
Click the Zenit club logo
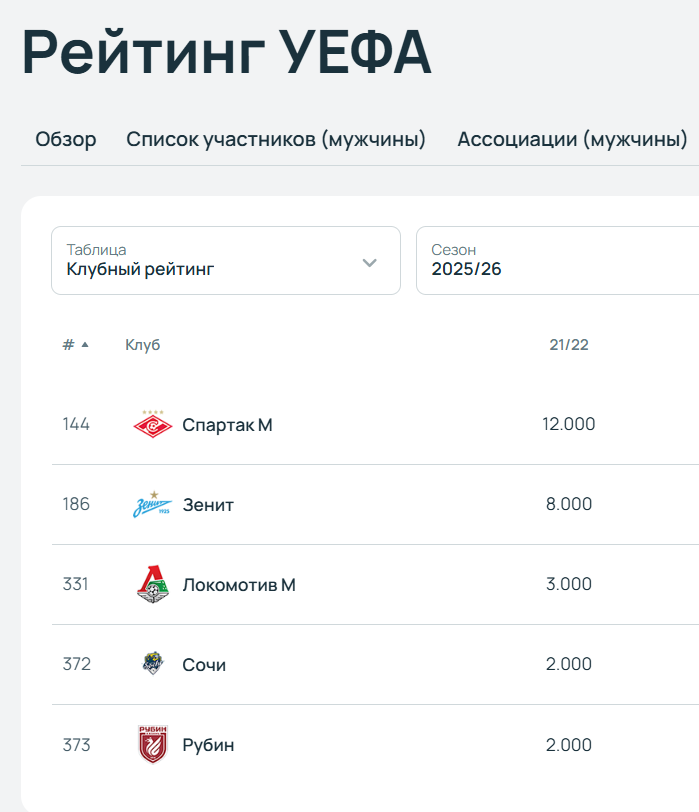tap(153, 505)
